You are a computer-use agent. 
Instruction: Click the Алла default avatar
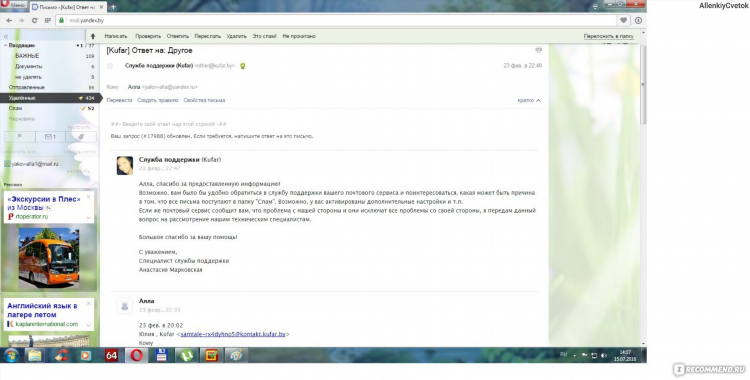point(125,305)
